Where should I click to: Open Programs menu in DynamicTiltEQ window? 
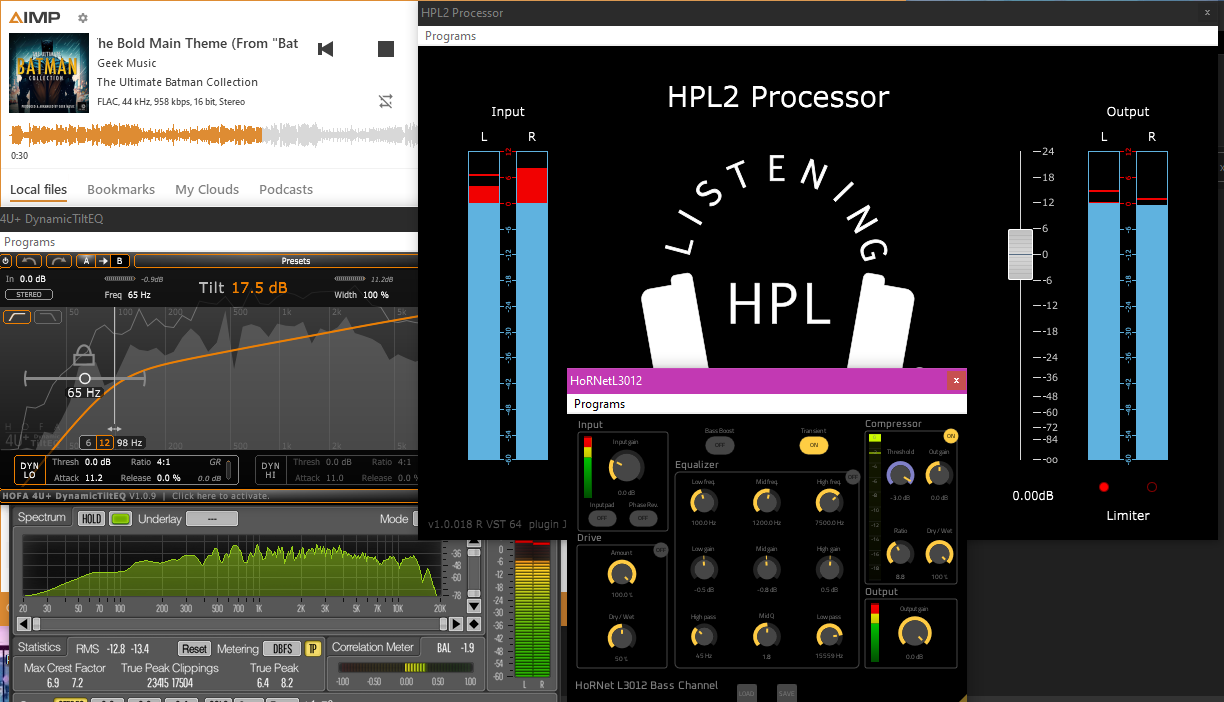30,242
